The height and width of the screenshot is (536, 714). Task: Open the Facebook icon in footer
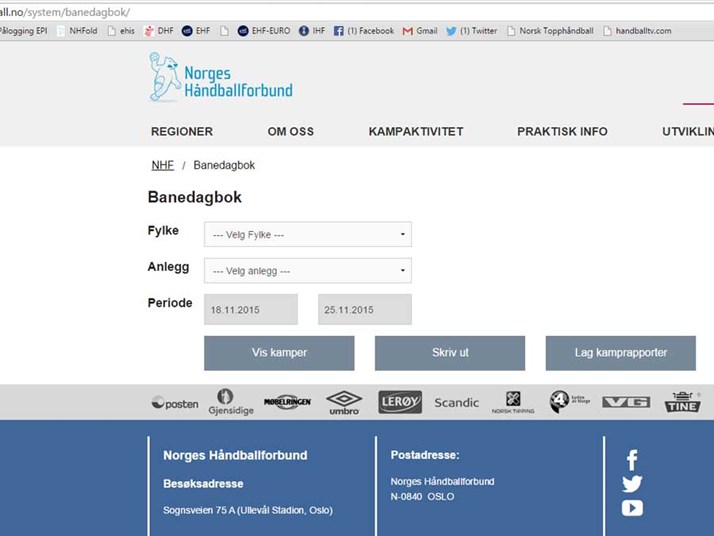coord(632,460)
